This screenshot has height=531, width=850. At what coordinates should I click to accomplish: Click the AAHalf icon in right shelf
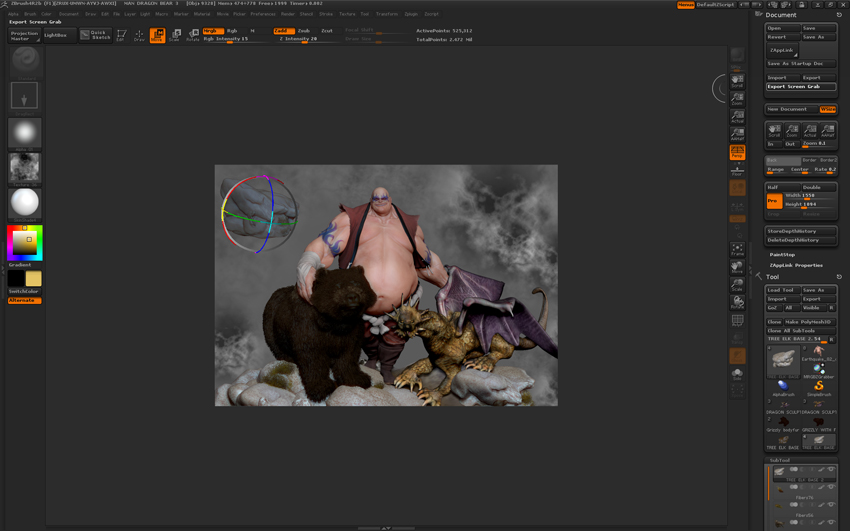(737, 134)
